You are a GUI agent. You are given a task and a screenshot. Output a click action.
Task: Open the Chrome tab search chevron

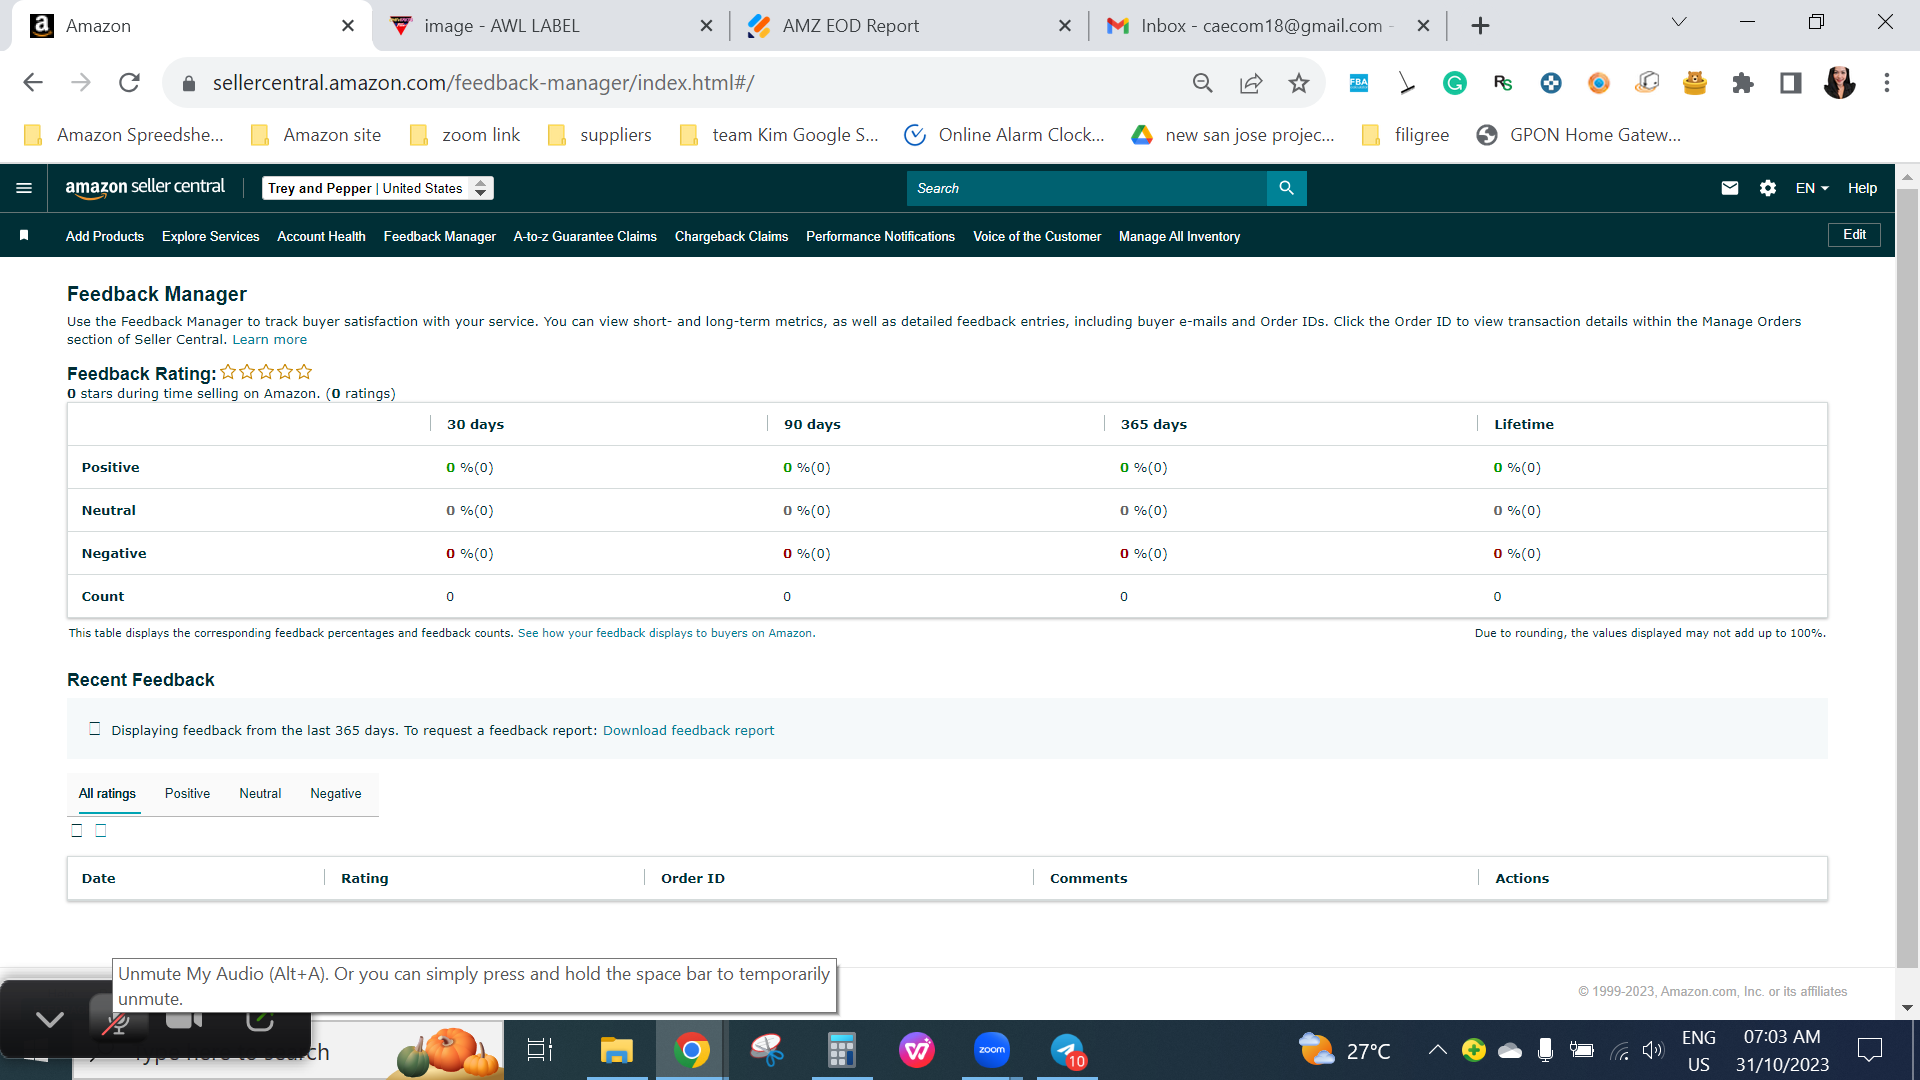(x=1679, y=22)
